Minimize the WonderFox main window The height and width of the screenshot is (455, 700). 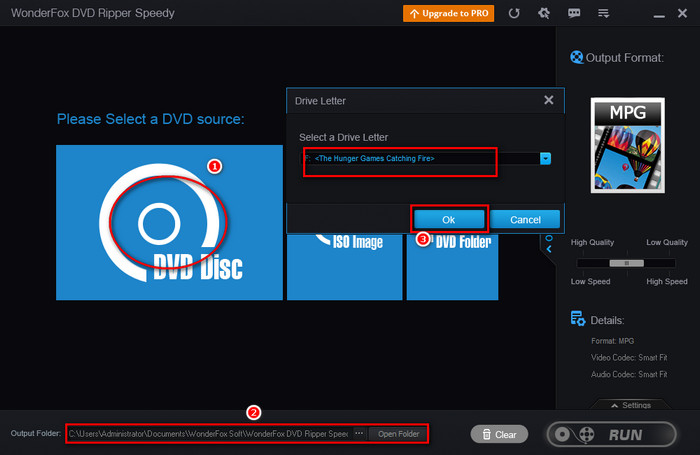coord(659,16)
